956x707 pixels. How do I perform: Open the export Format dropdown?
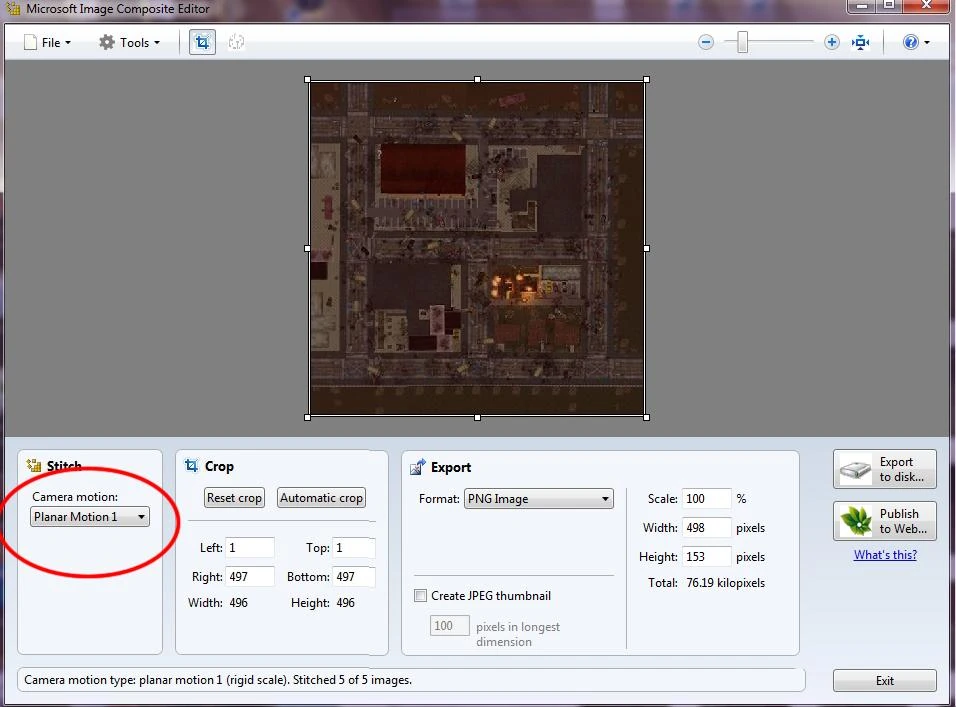pos(604,498)
